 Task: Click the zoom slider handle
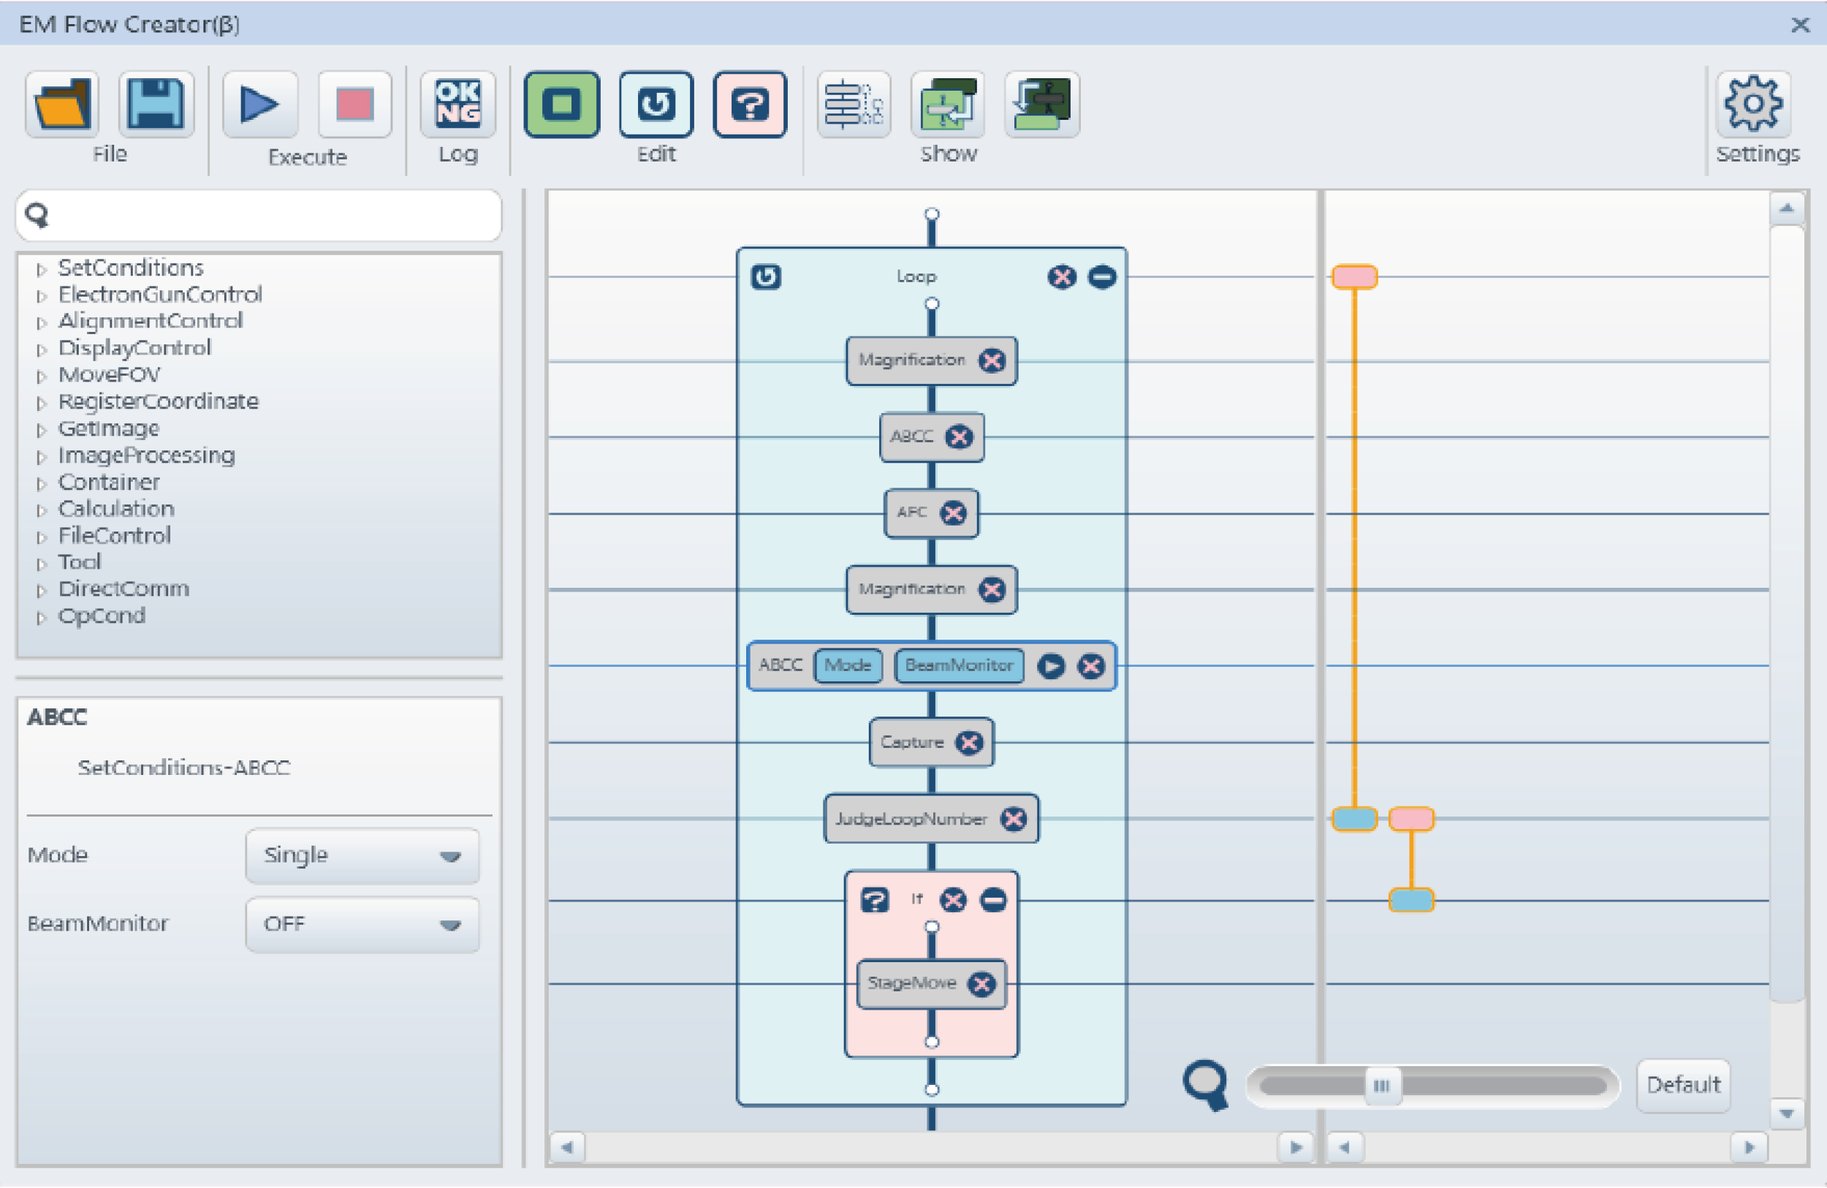[1381, 1086]
